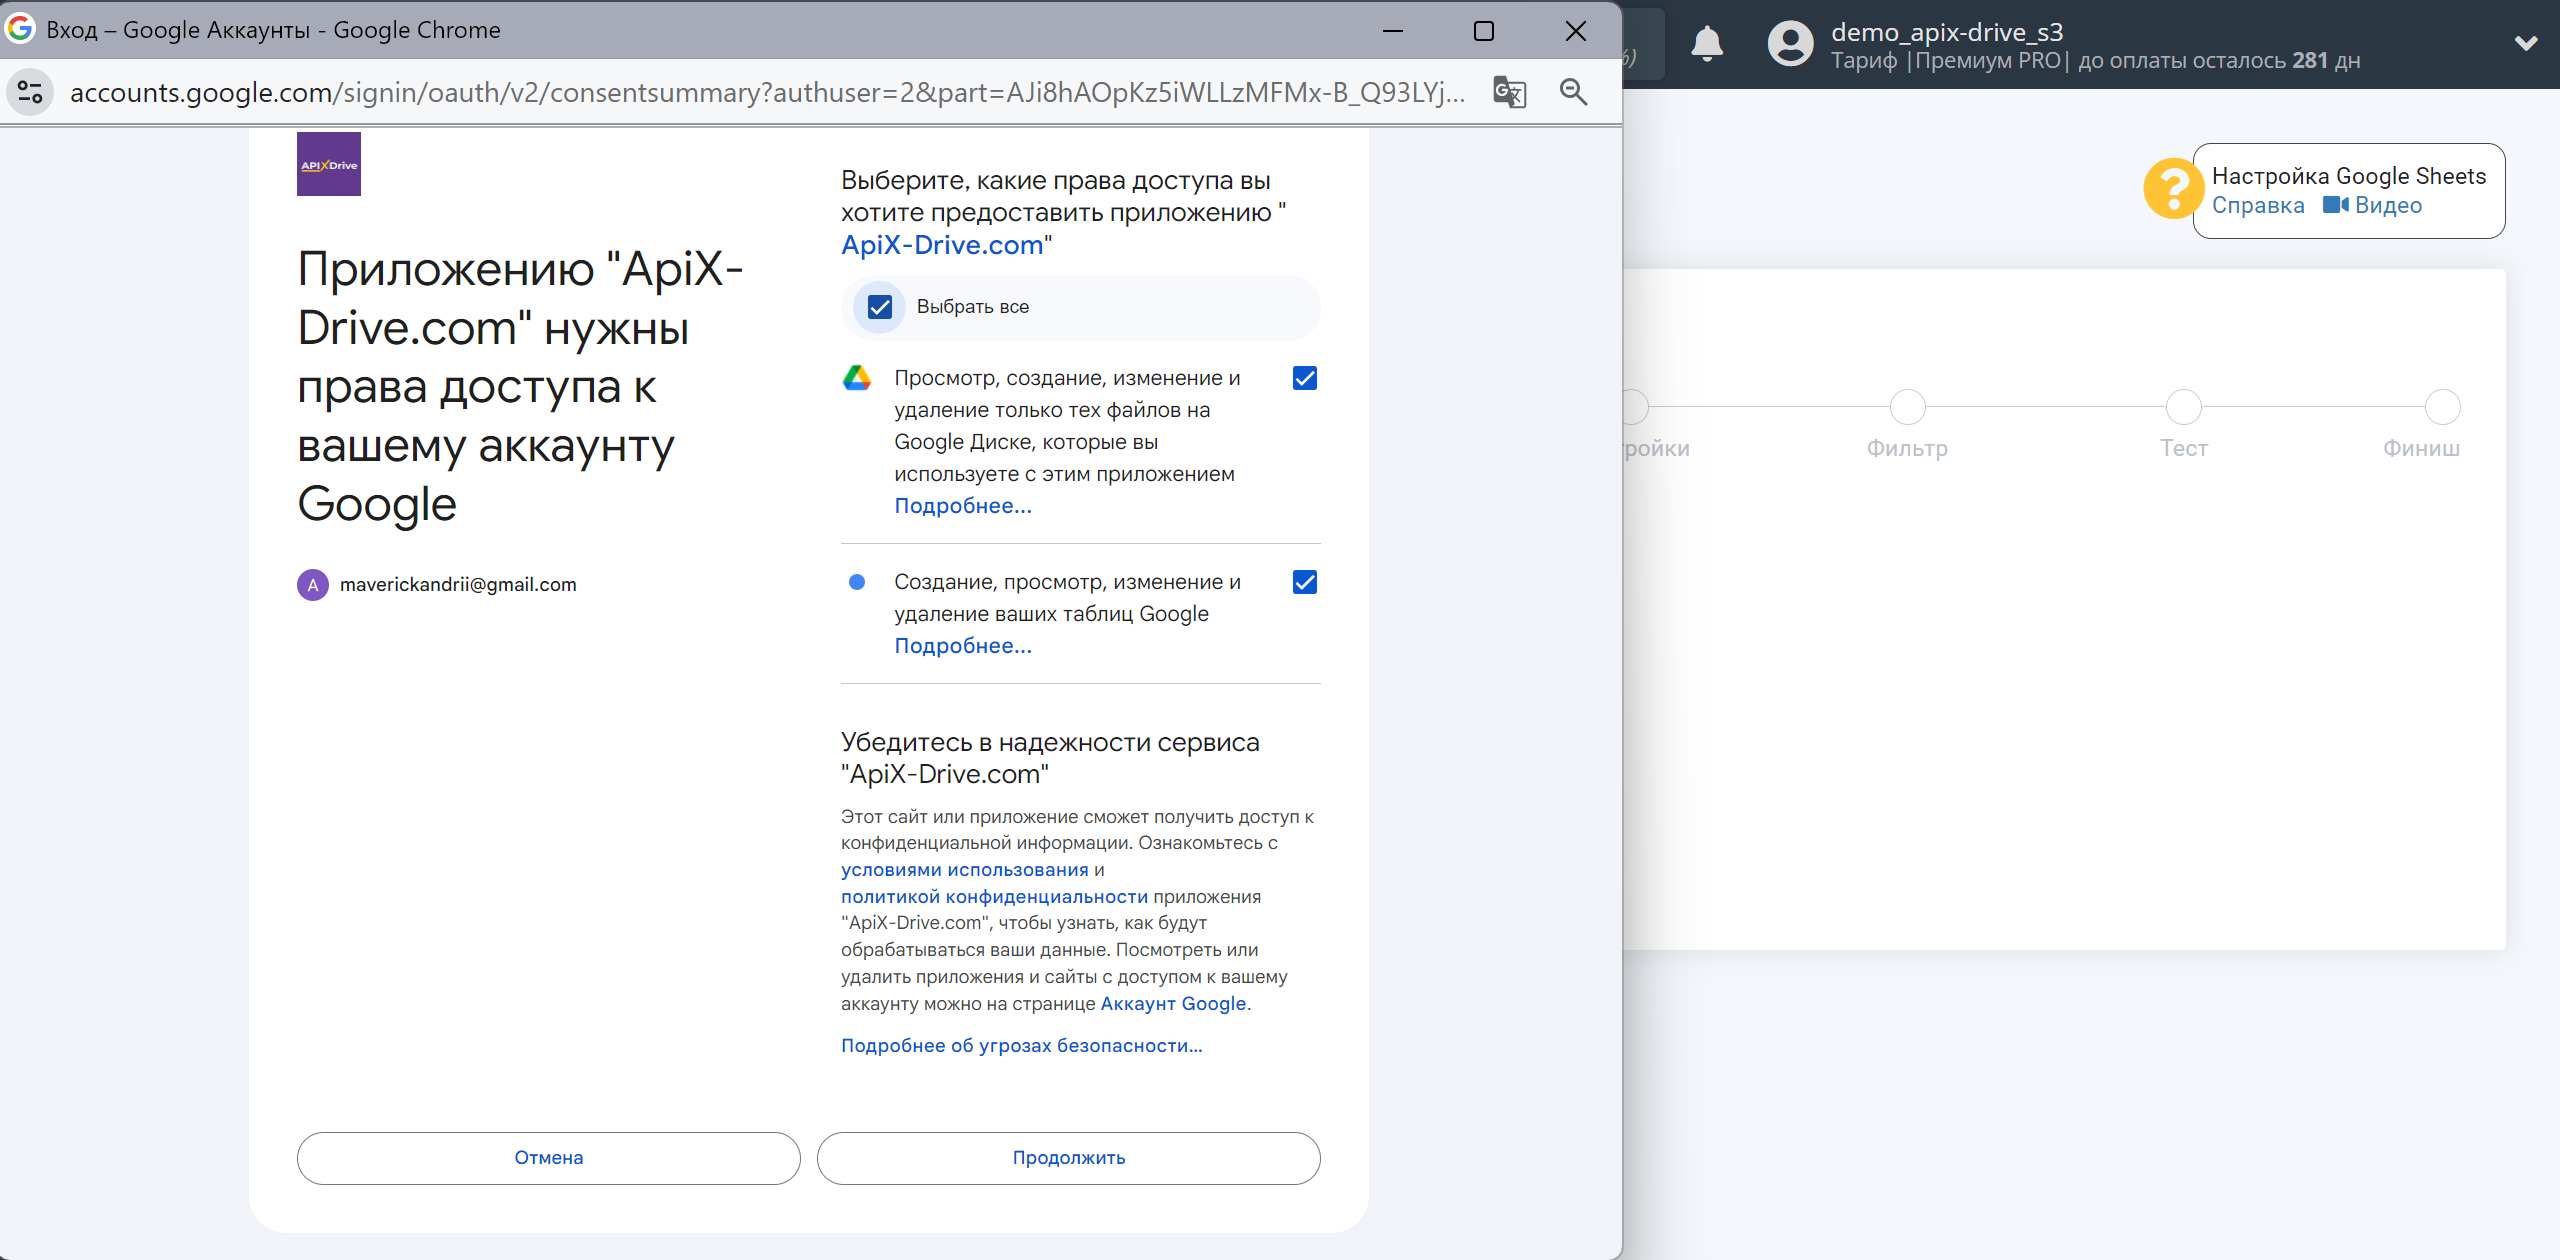Select the 'Фильтр' step in the progress bar
This screenshot has height=1260, width=2560.
[1907, 407]
